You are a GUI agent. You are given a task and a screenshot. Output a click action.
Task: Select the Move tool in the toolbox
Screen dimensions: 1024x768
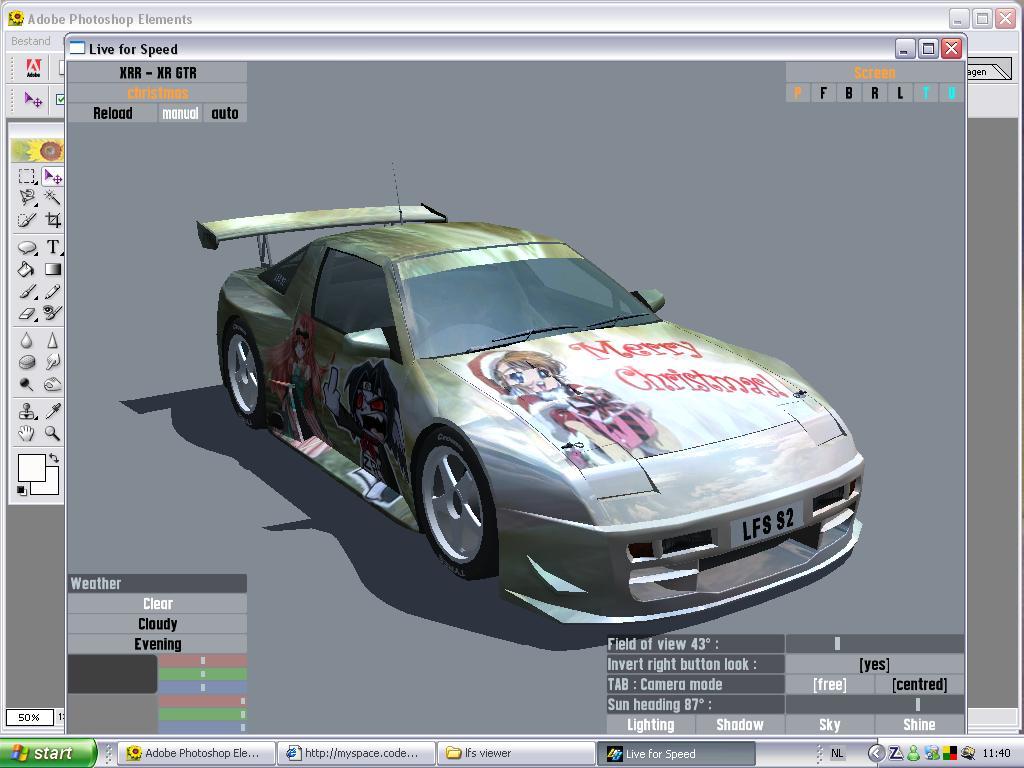pyautogui.click(x=52, y=176)
